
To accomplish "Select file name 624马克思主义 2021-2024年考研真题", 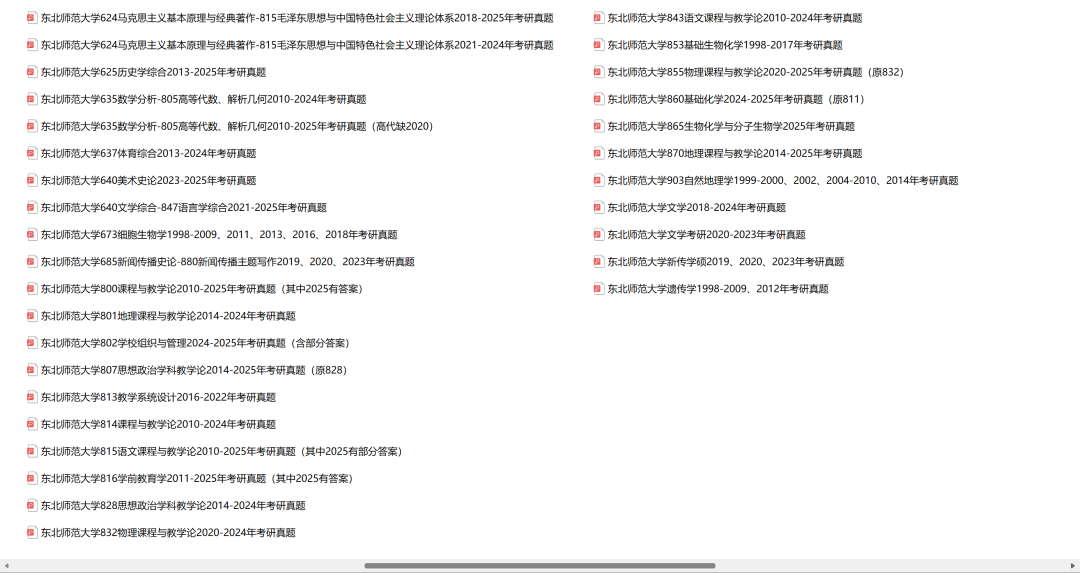I will point(297,45).
